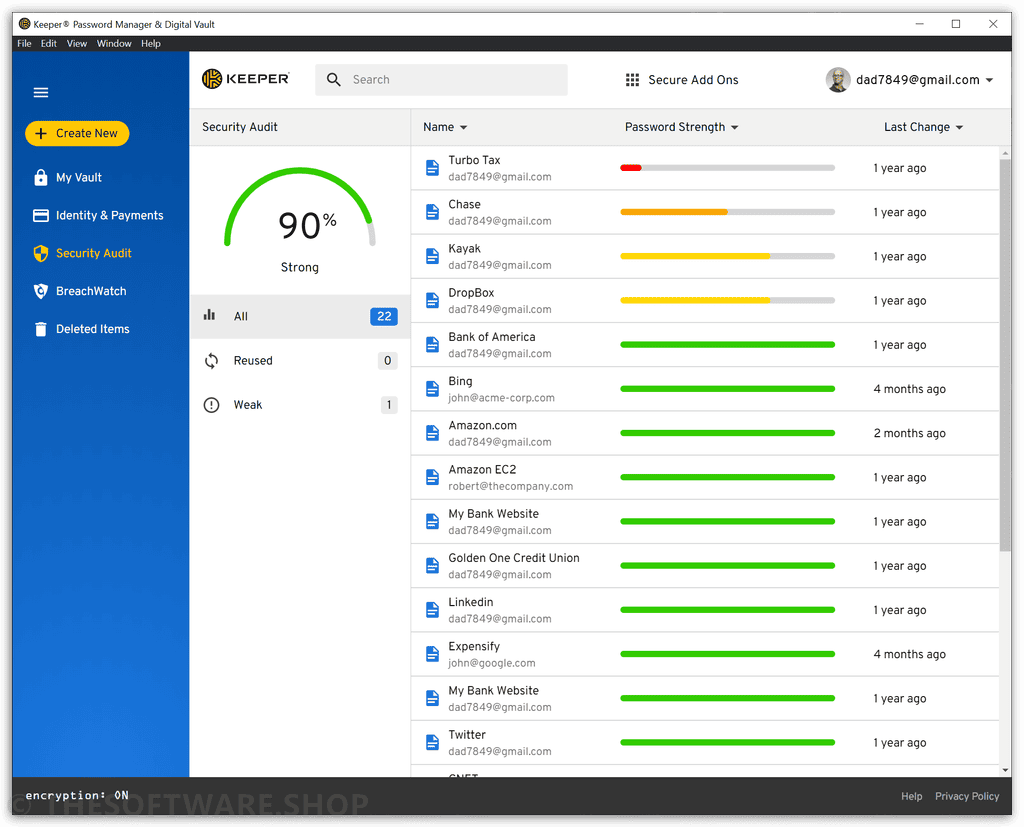This screenshot has width=1024, height=827.
Task: Click the Deleted Items trash icon
Action: tap(40, 329)
